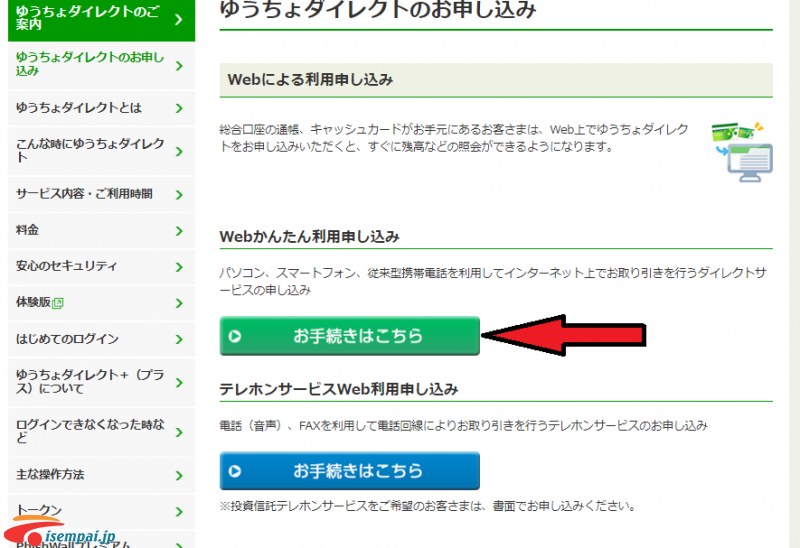Open ログインできなくなった時など link
Viewport: 800px width, 548px height.
(102, 432)
